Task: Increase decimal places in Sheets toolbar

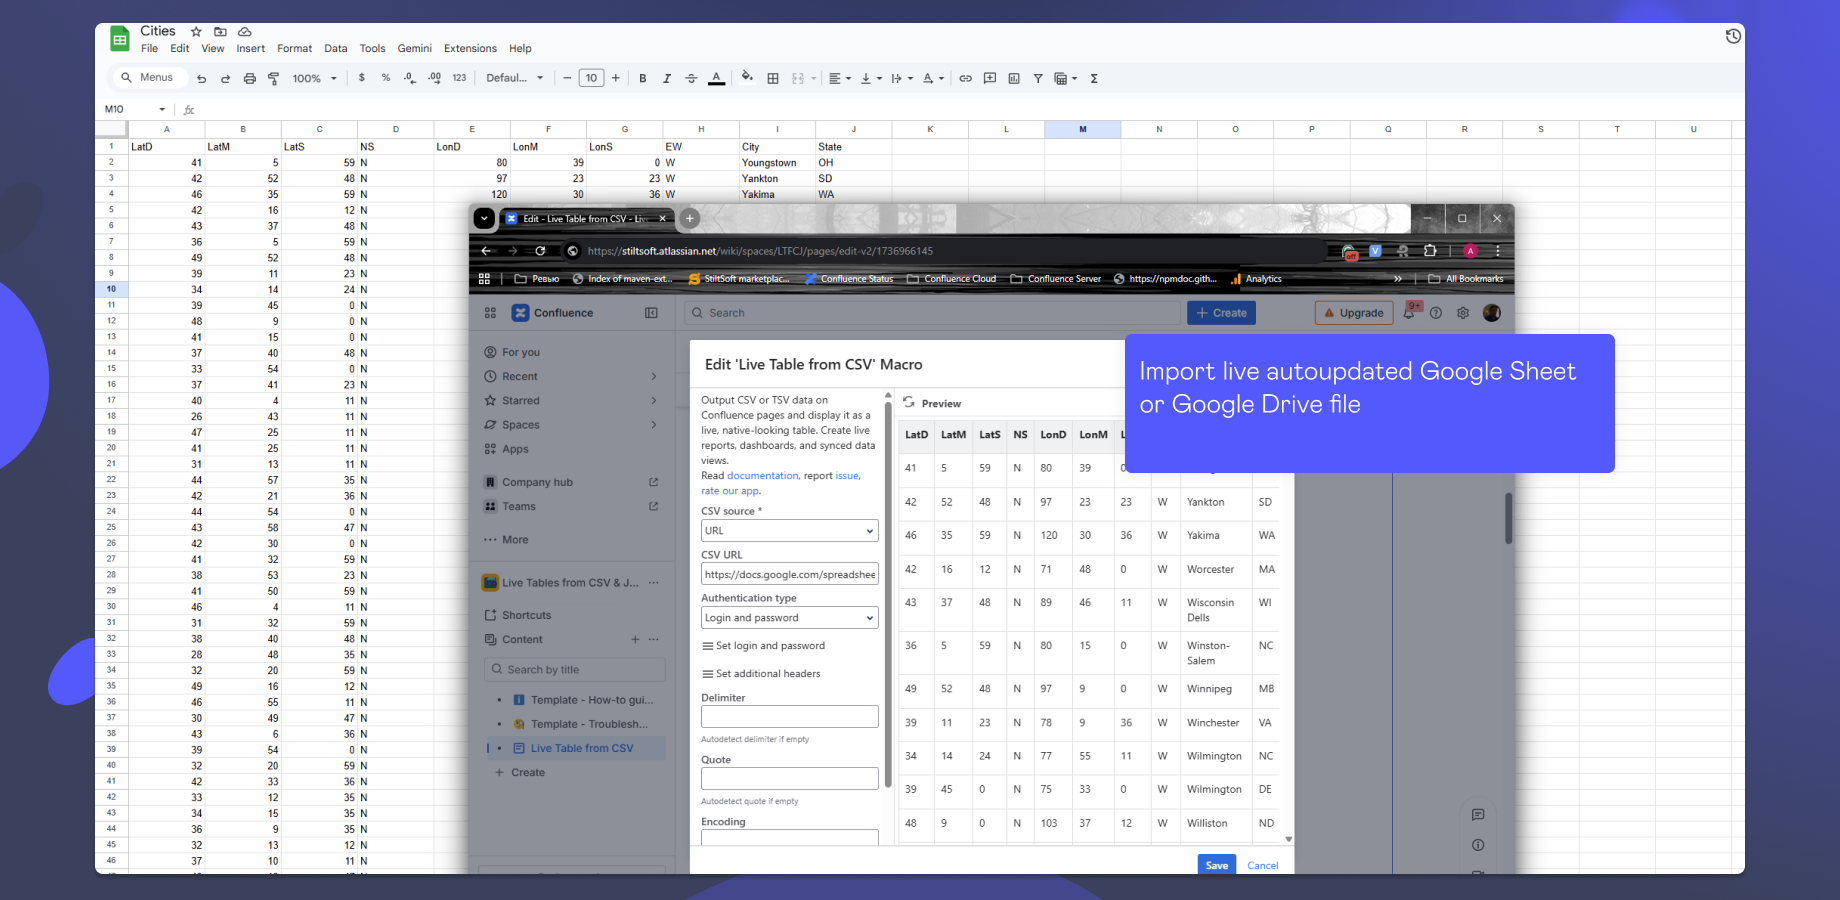Action: pos(434,78)
